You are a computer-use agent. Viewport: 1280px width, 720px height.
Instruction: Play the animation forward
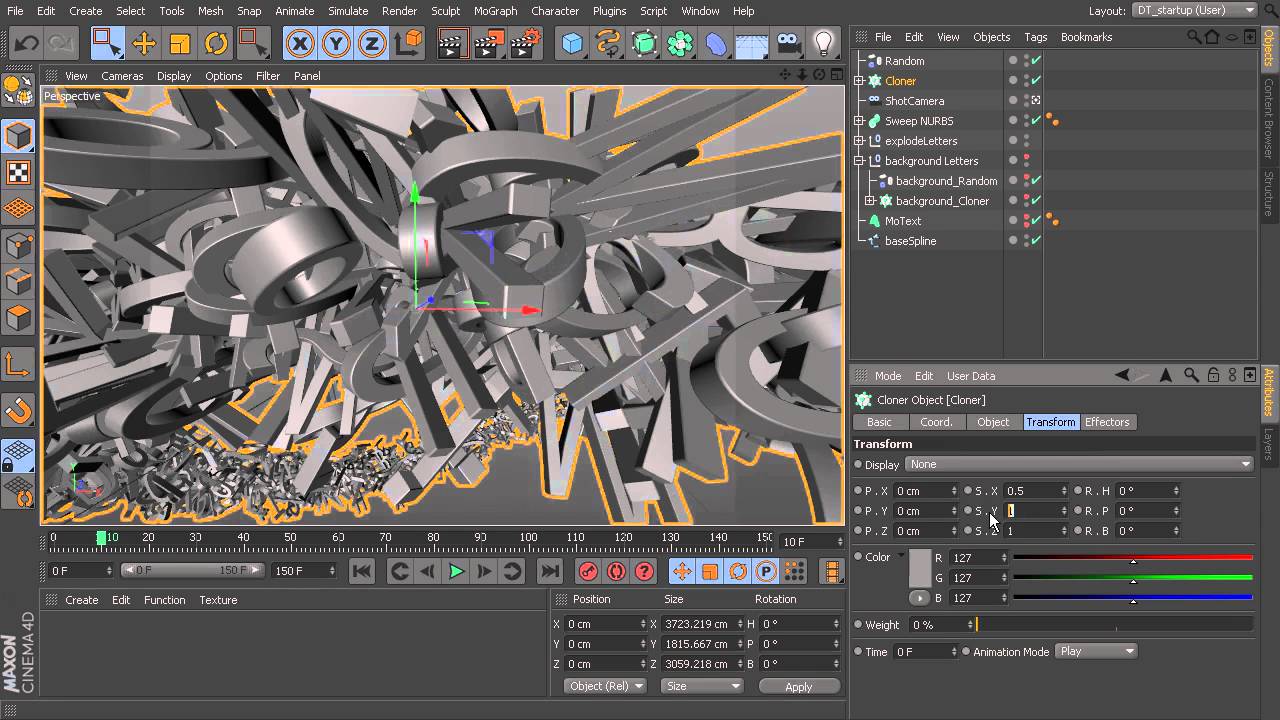[x=457, y=571]
